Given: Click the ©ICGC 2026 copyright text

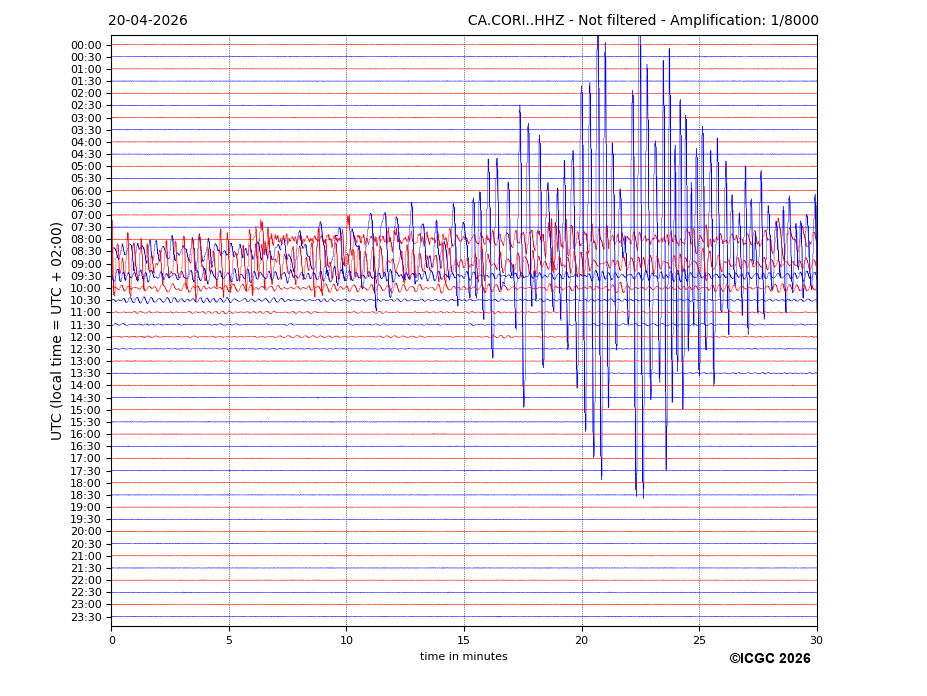Looking at the screenshot, I should tap(769, 659).
